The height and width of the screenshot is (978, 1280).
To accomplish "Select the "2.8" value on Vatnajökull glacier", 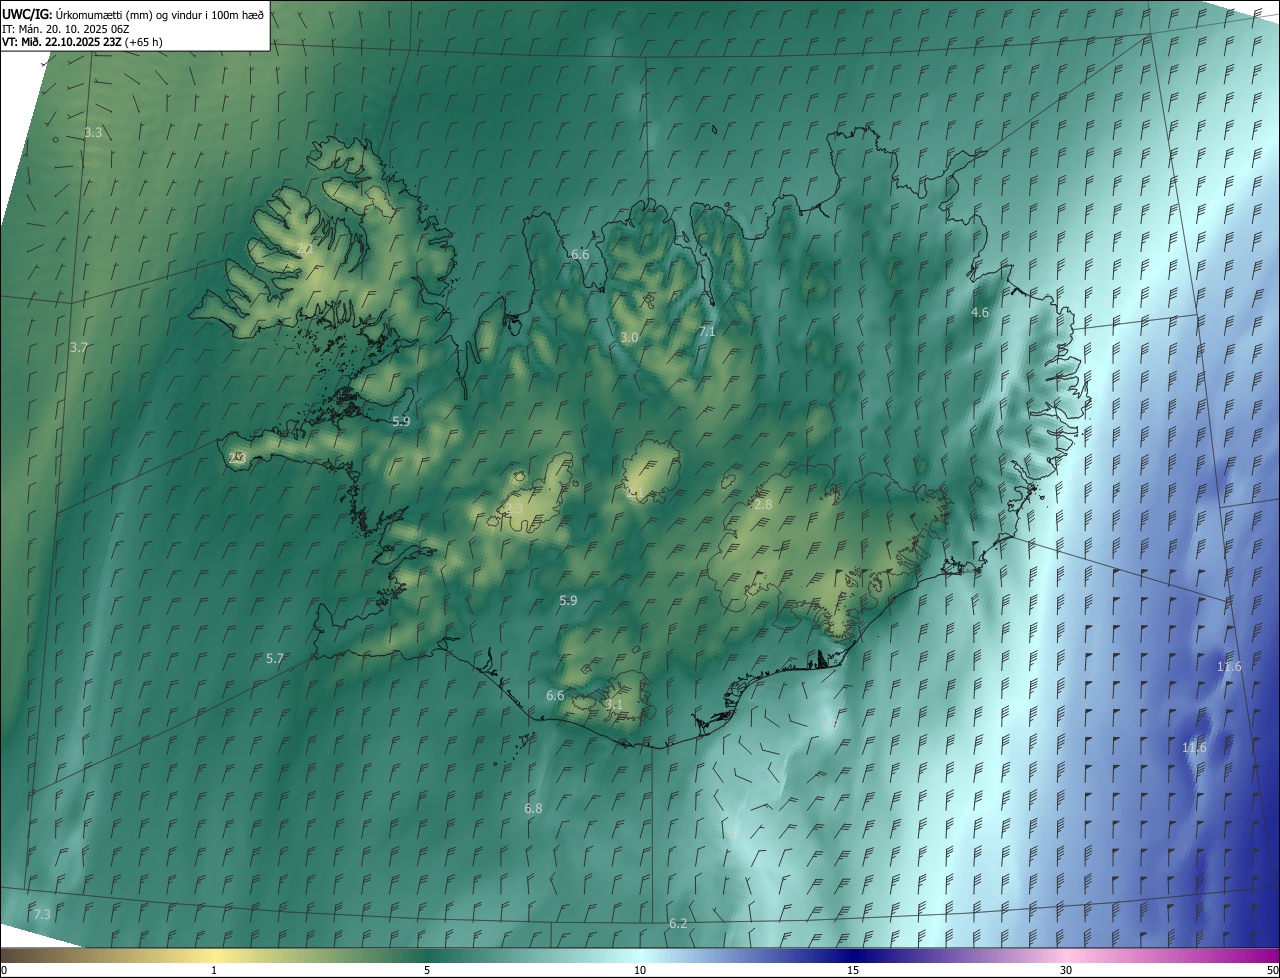I will click(763, 505).
